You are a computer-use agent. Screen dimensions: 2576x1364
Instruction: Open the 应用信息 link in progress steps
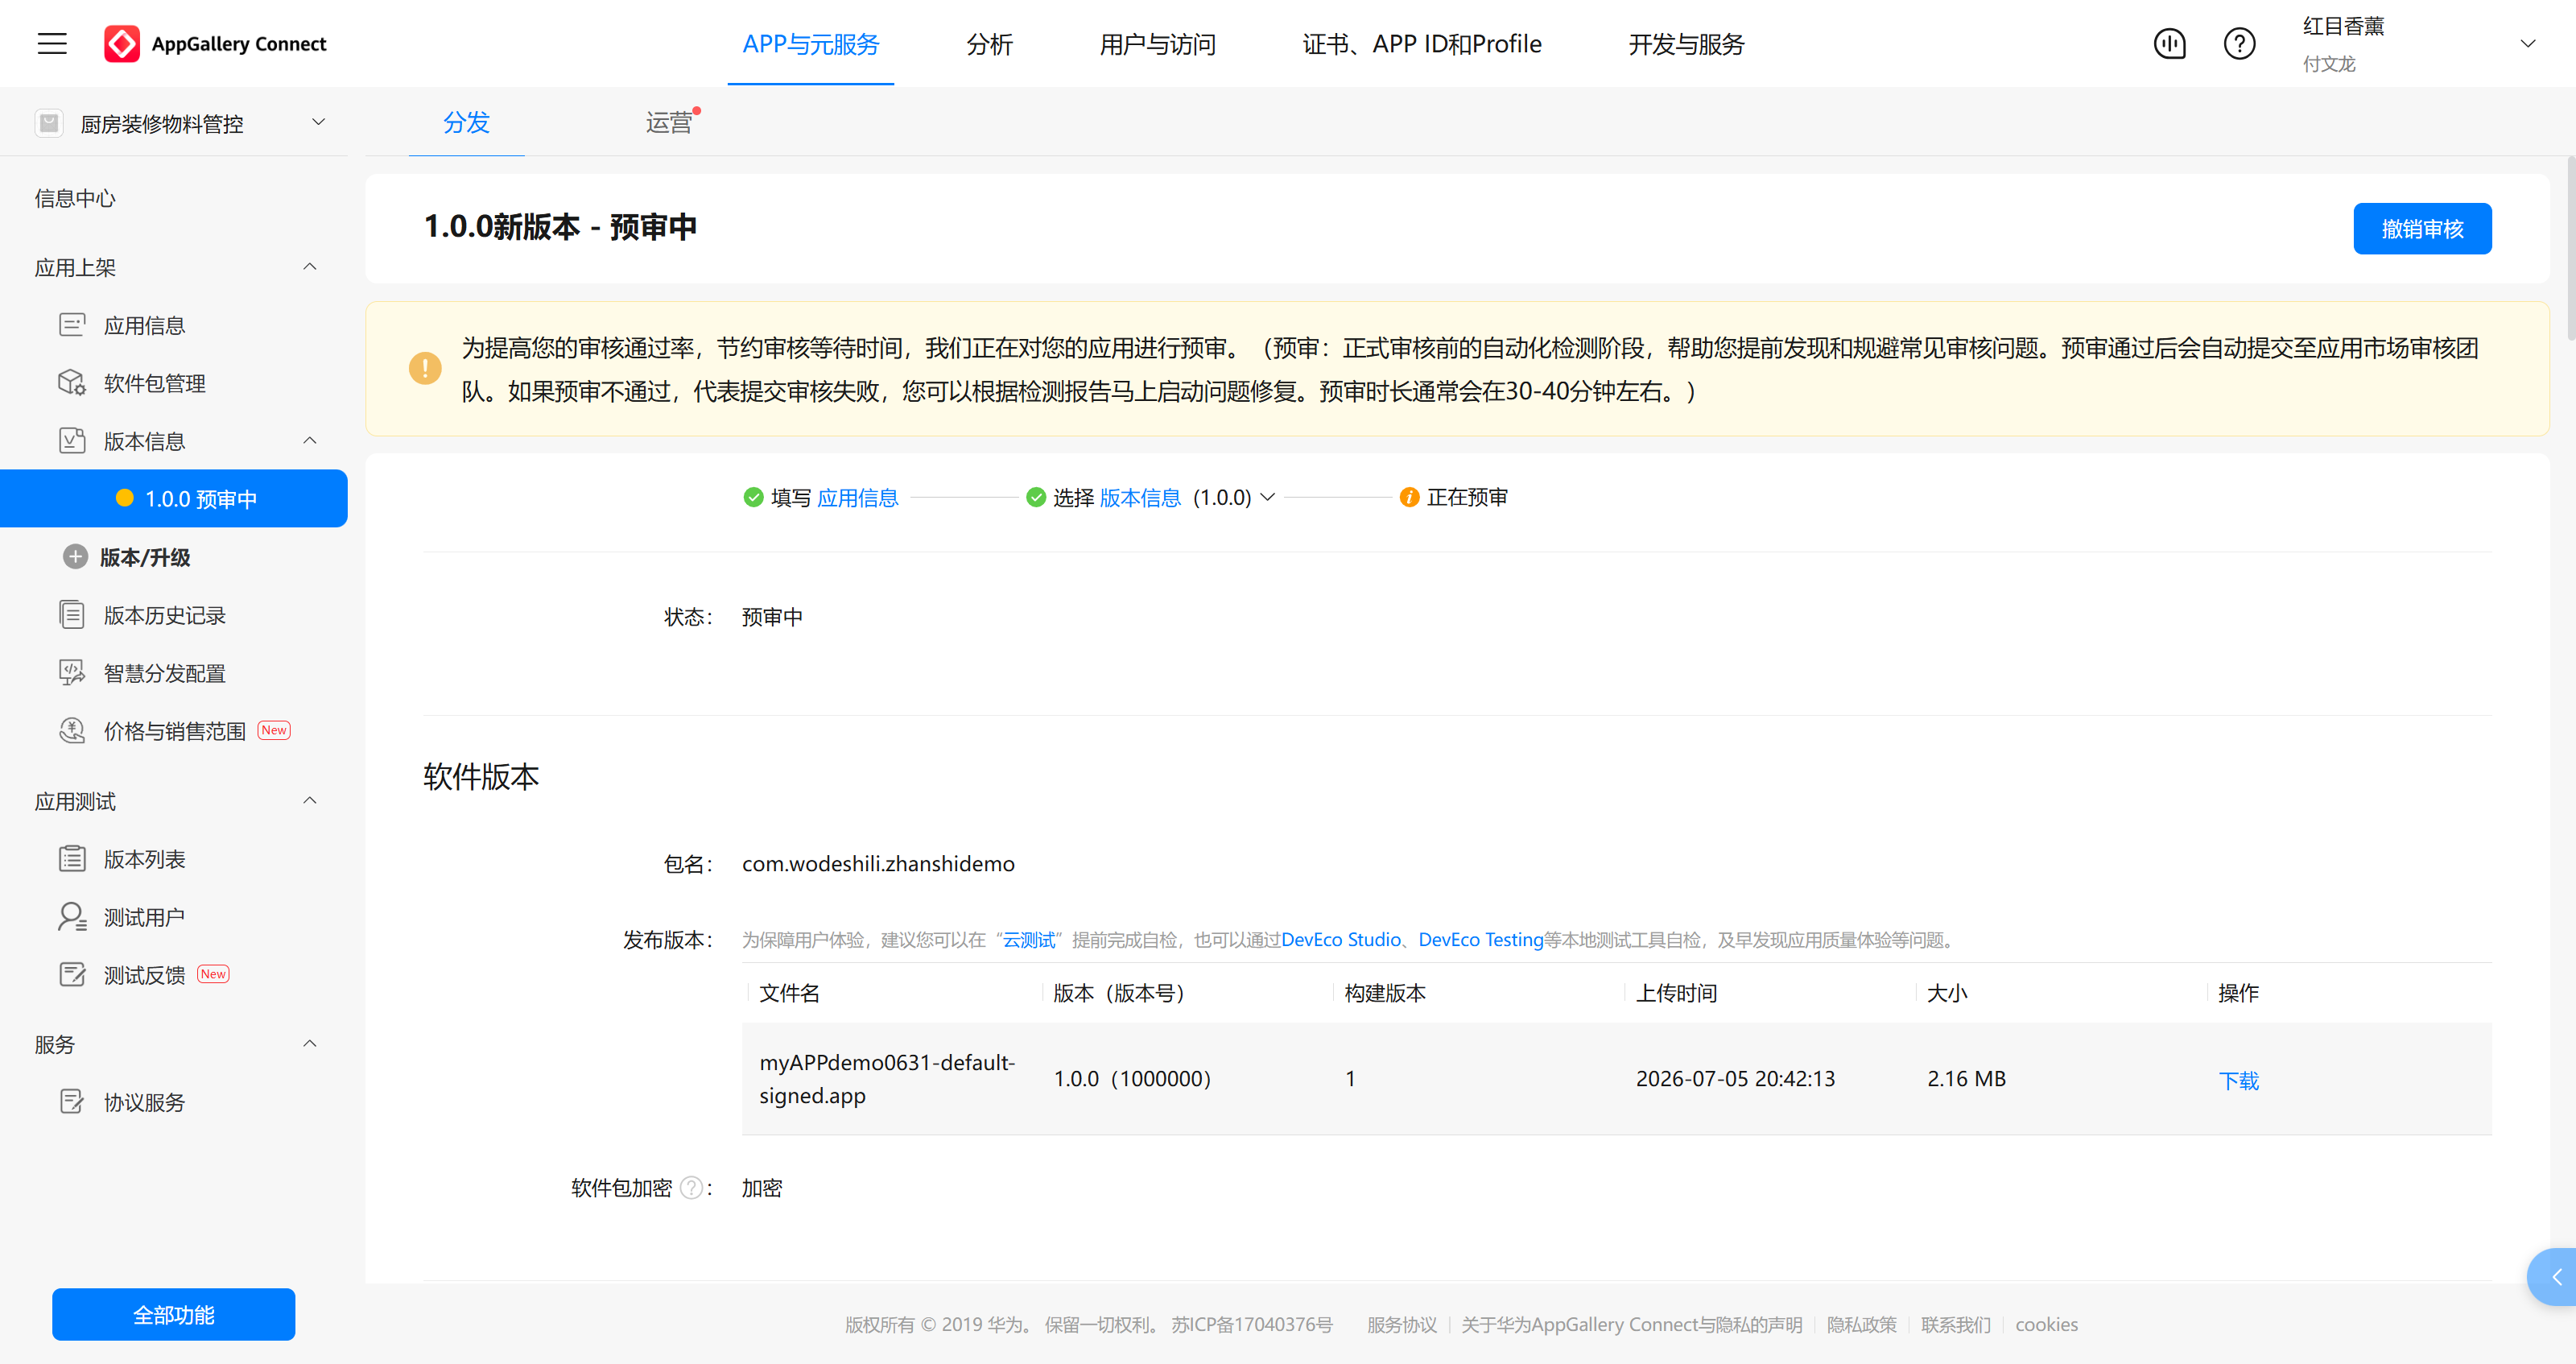[x=857, y=497]
